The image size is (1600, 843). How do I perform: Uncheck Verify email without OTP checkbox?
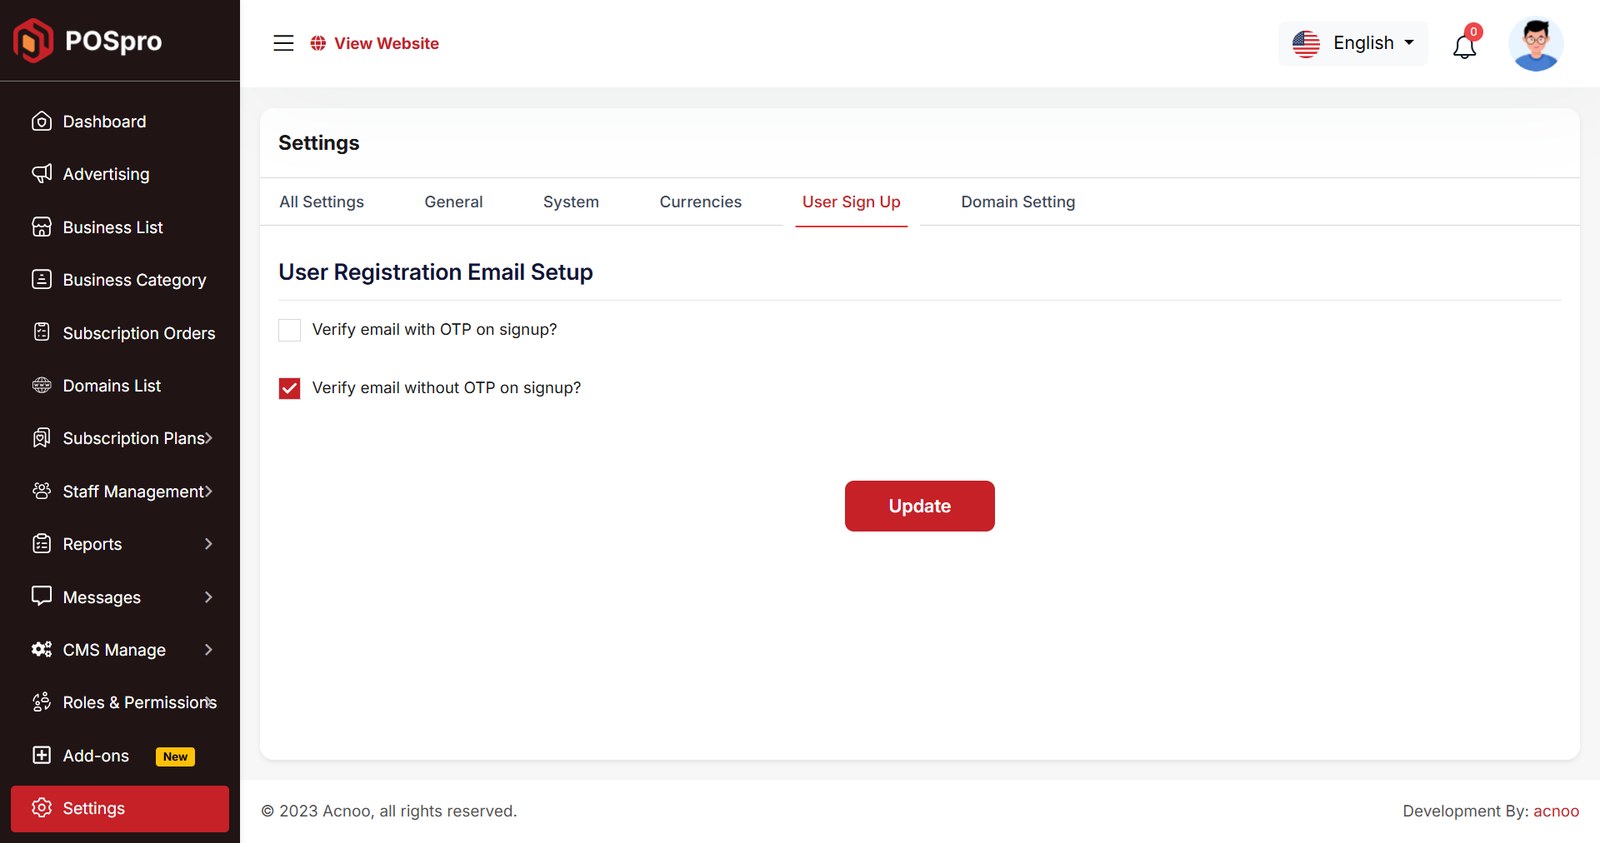click(x=290, y=388)
